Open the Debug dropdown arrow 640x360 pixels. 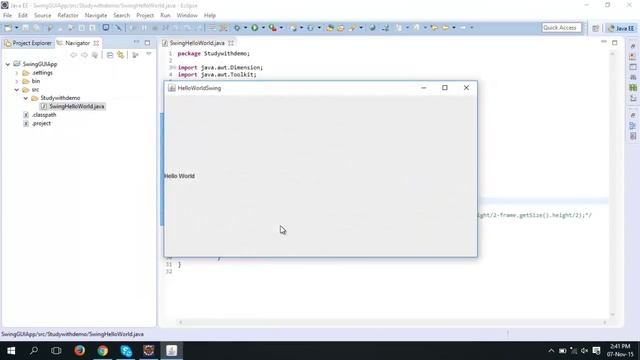click(245, 28)
